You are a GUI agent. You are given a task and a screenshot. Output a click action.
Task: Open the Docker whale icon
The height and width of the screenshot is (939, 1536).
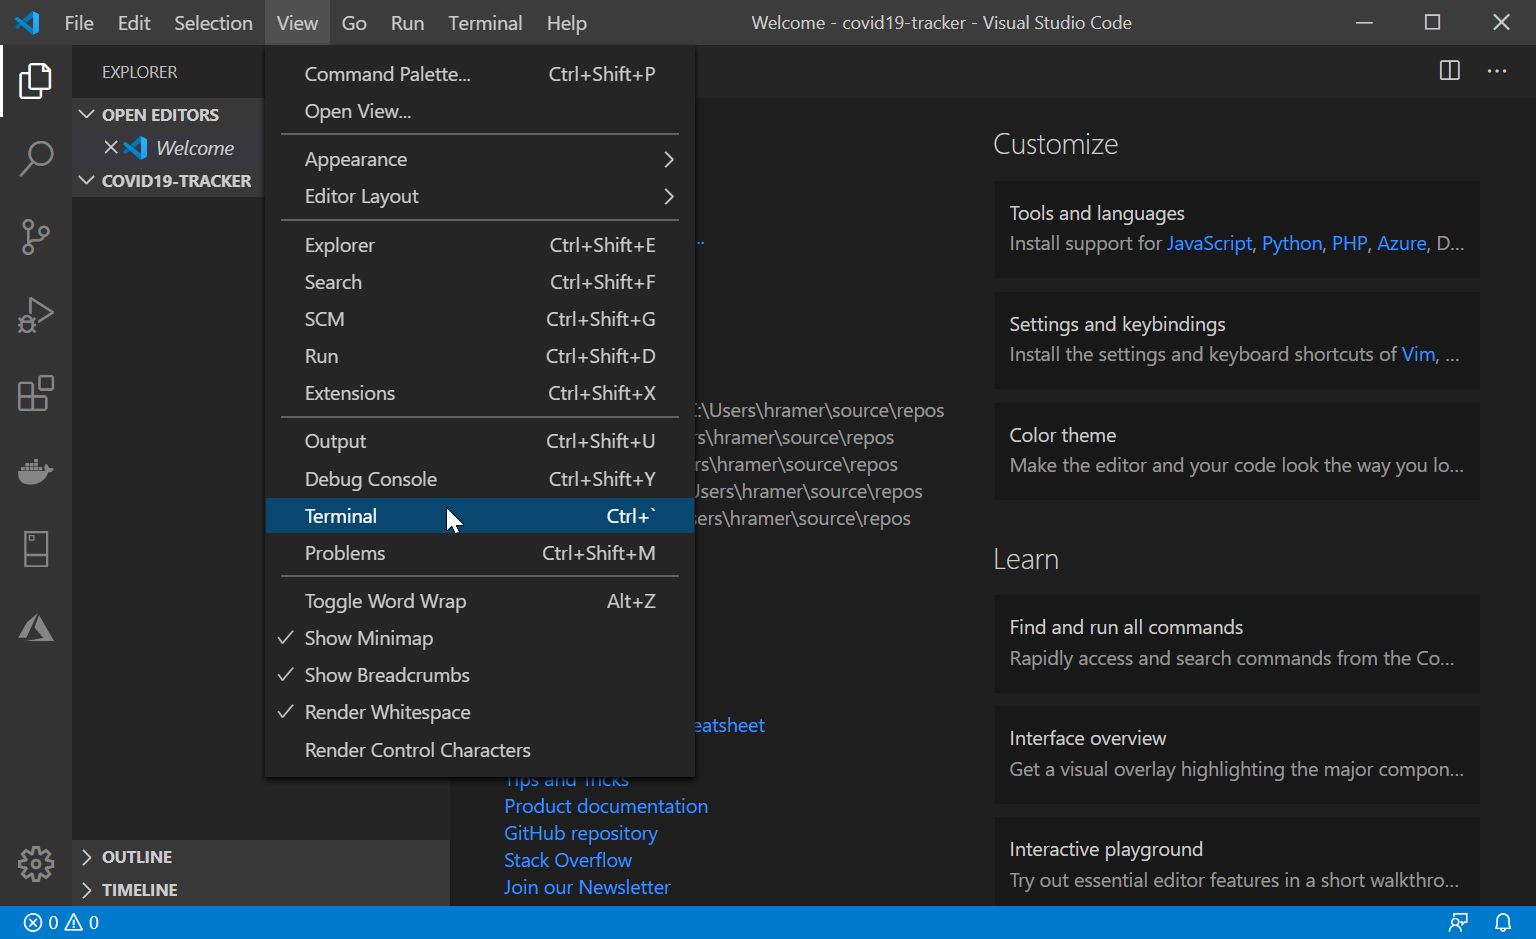(x=35, y=471)
